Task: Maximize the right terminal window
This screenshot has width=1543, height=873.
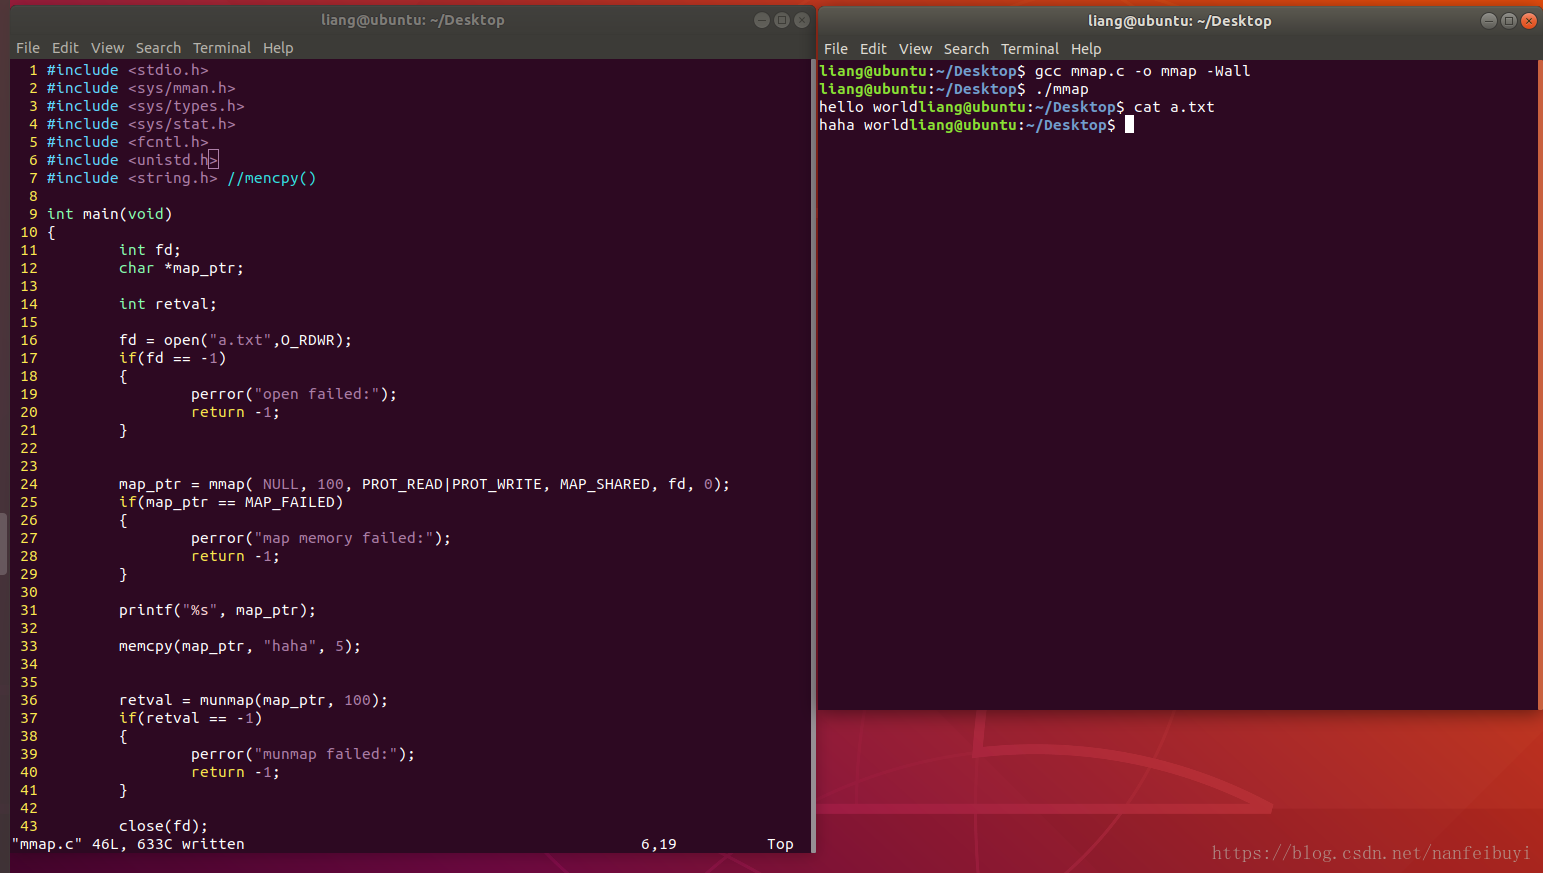Action: point(1509,21)
